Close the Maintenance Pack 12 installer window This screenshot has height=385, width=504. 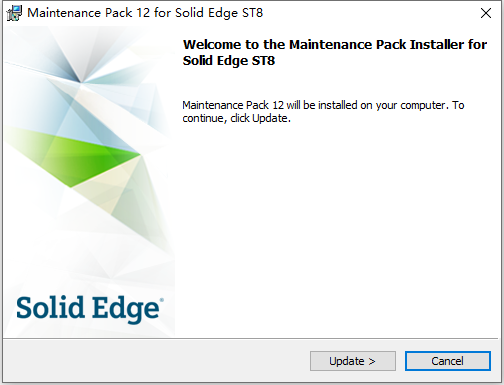pos(486,13)
